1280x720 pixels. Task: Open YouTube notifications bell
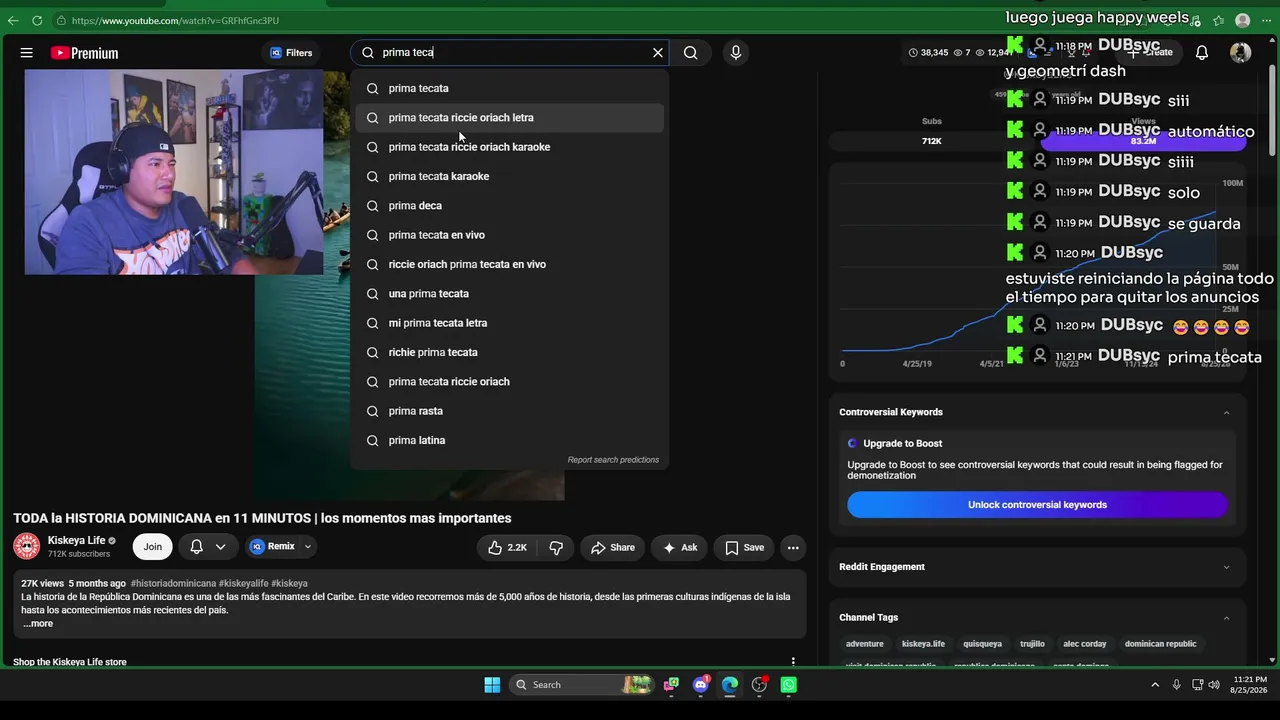click(x=1202, y=53)
